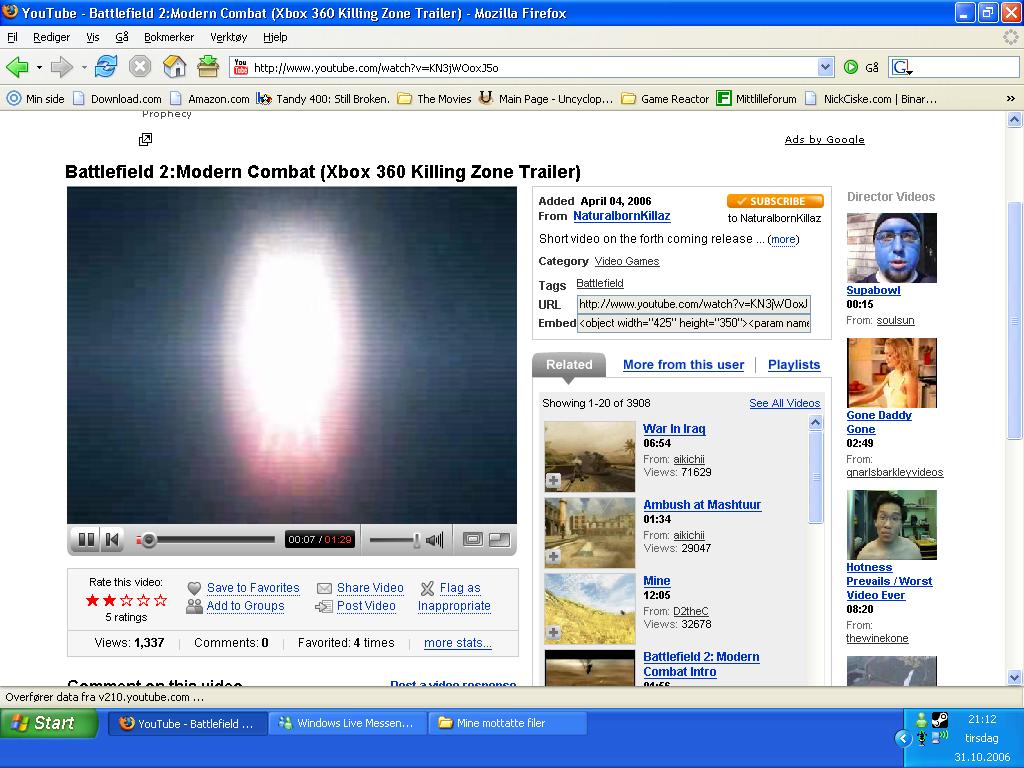Click the page scrollbar down arrow
1024x768 pixels.
pos(1014,677)
